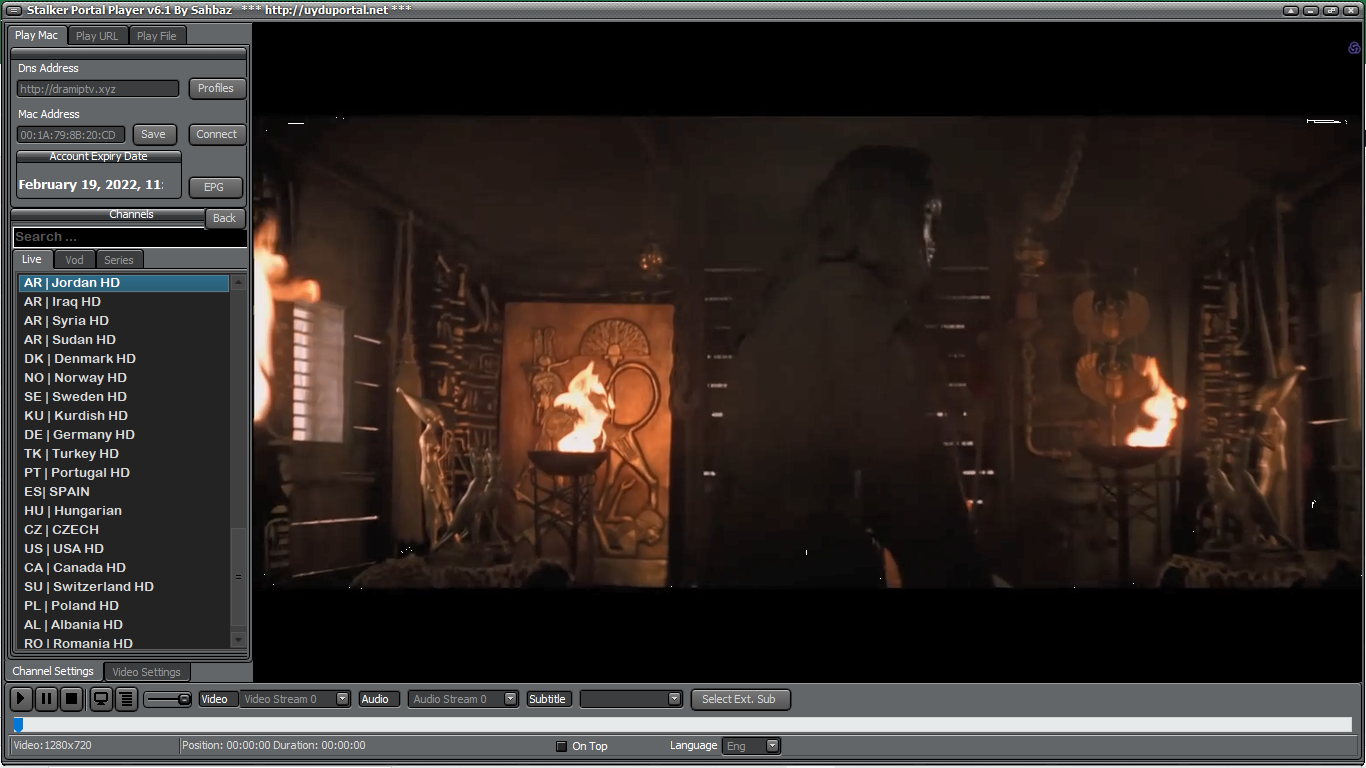Roll up window with triangle button
The height and width of the screenshot is (768, 1366).
[x=1291, y=10]
